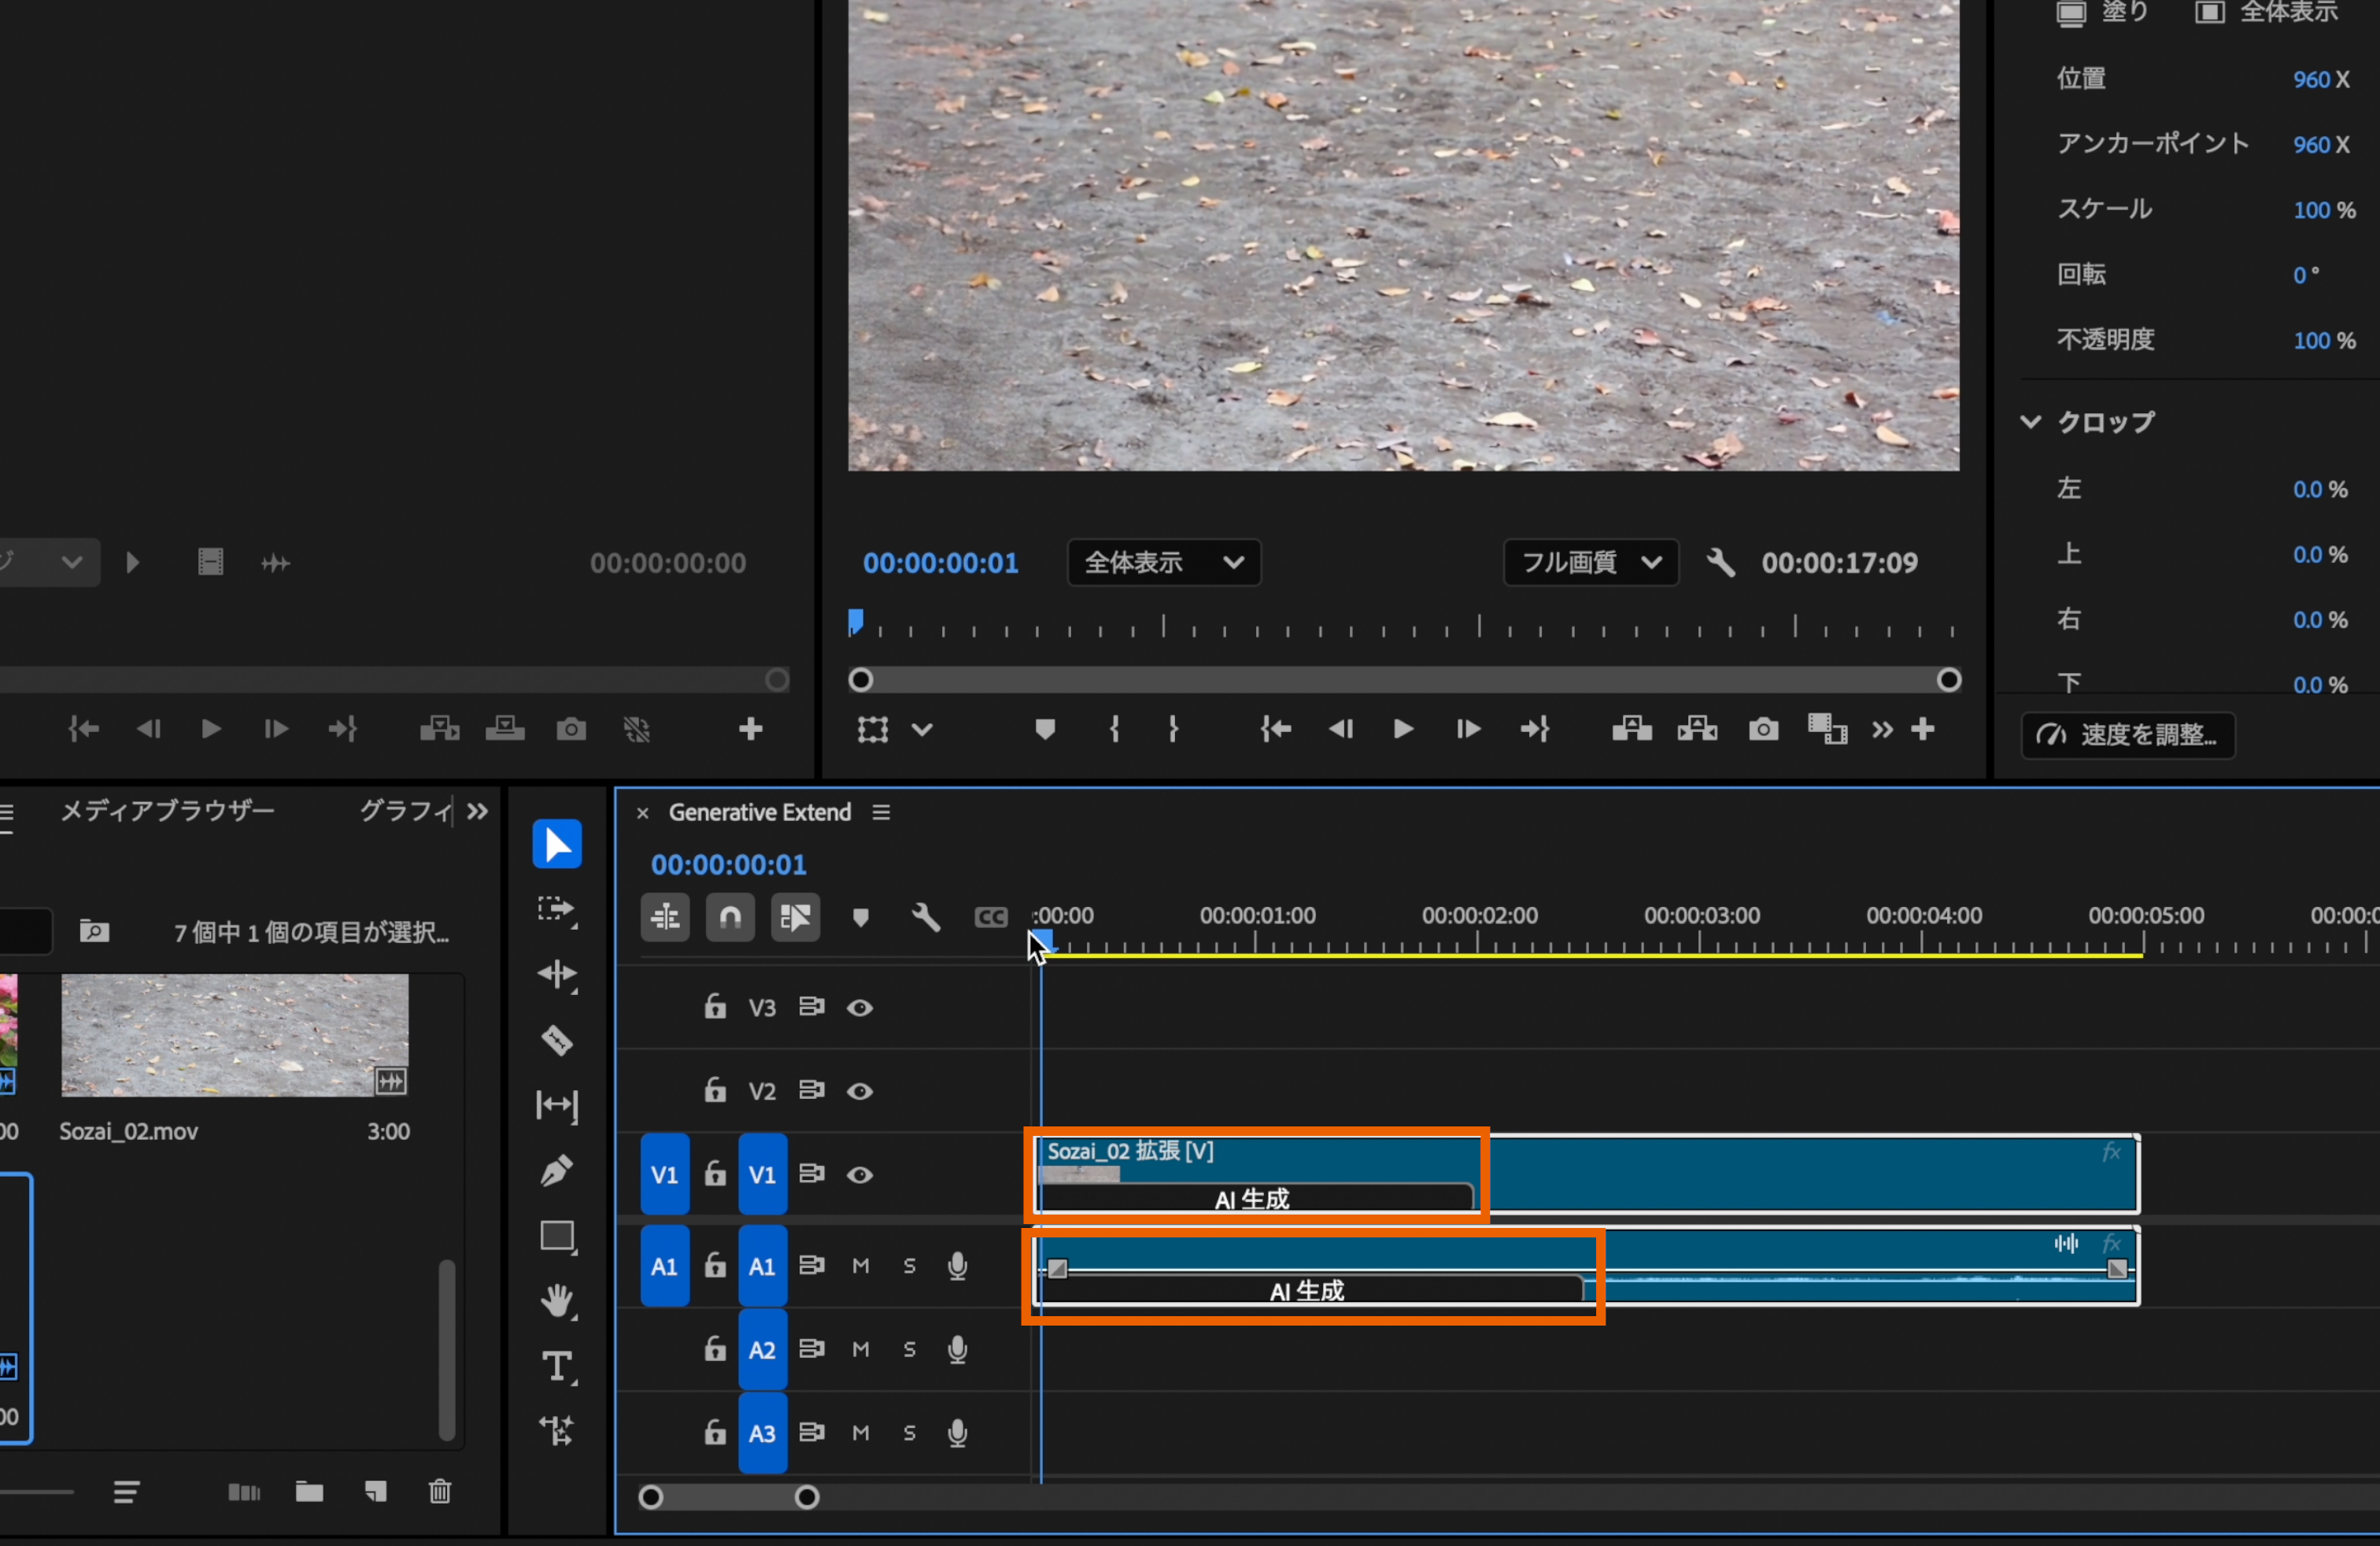
Task: Open Generative Extend sequence panel menu
Action: click(x=881, y=812)
